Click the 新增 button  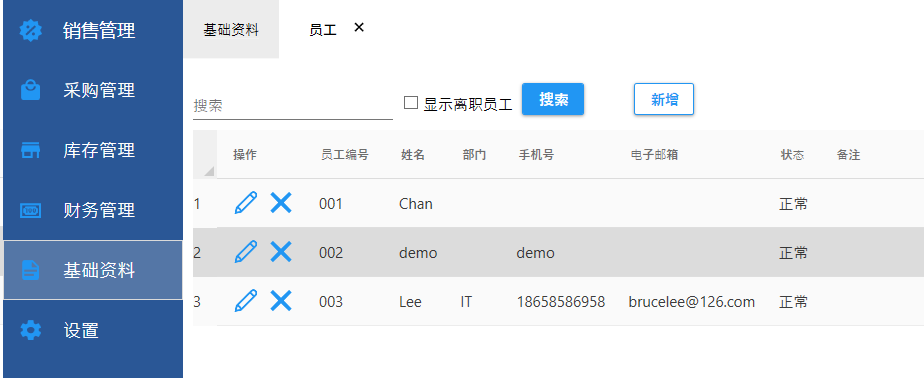[664, 99]
